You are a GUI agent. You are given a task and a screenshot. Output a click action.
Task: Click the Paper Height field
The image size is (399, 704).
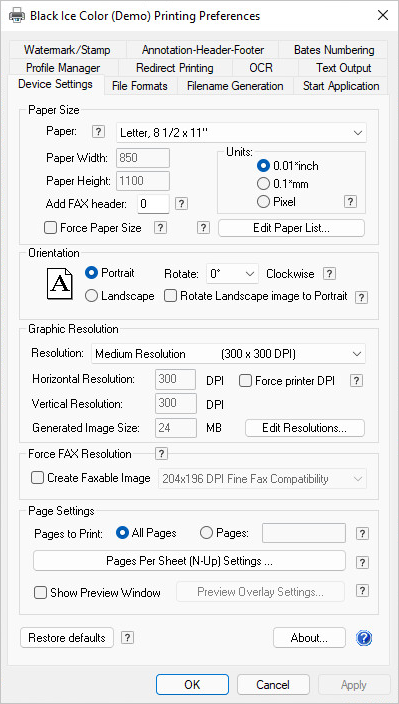[x=143, y=180]
